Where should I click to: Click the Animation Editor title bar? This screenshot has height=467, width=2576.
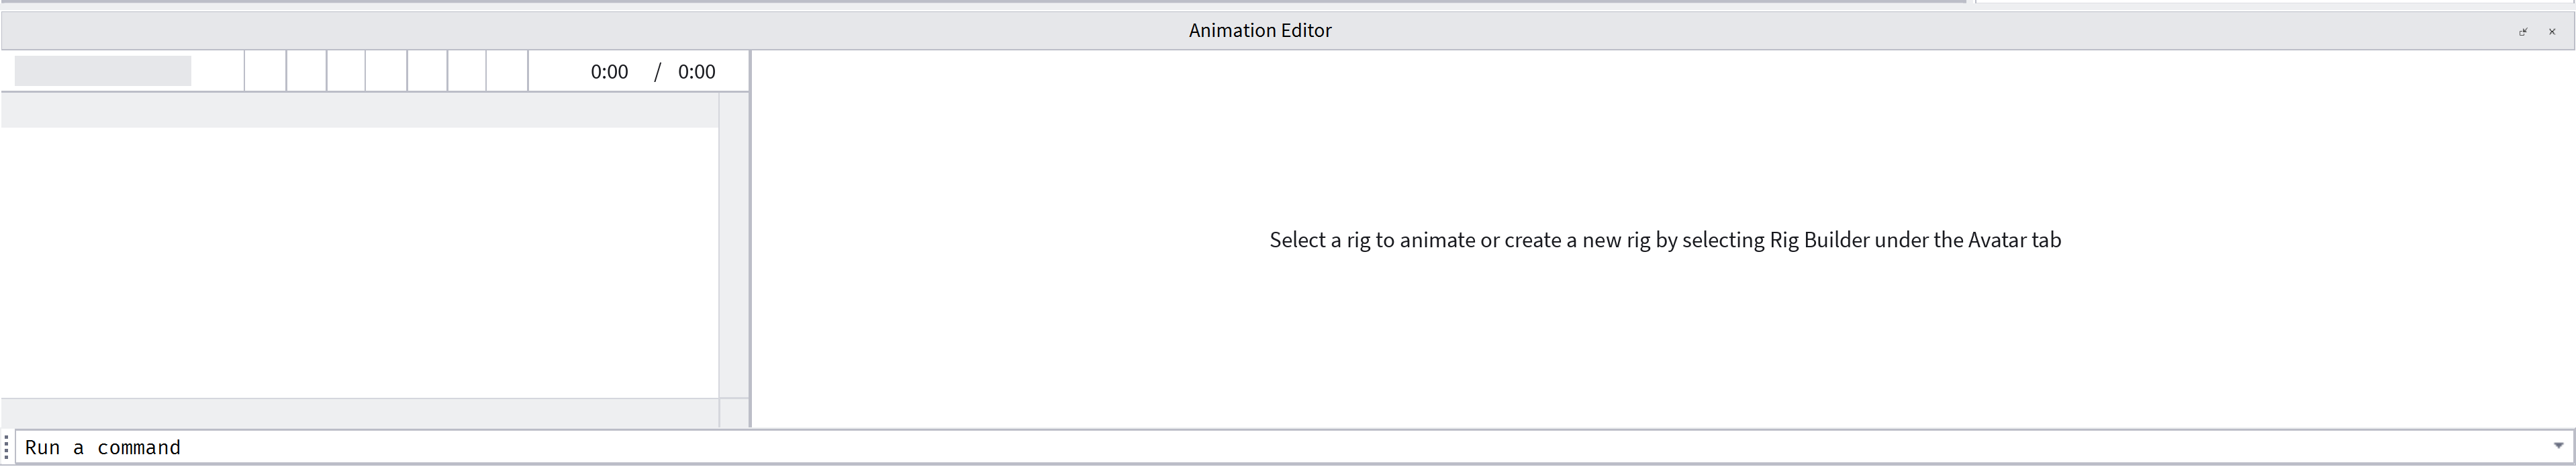tap(1260, 31)
